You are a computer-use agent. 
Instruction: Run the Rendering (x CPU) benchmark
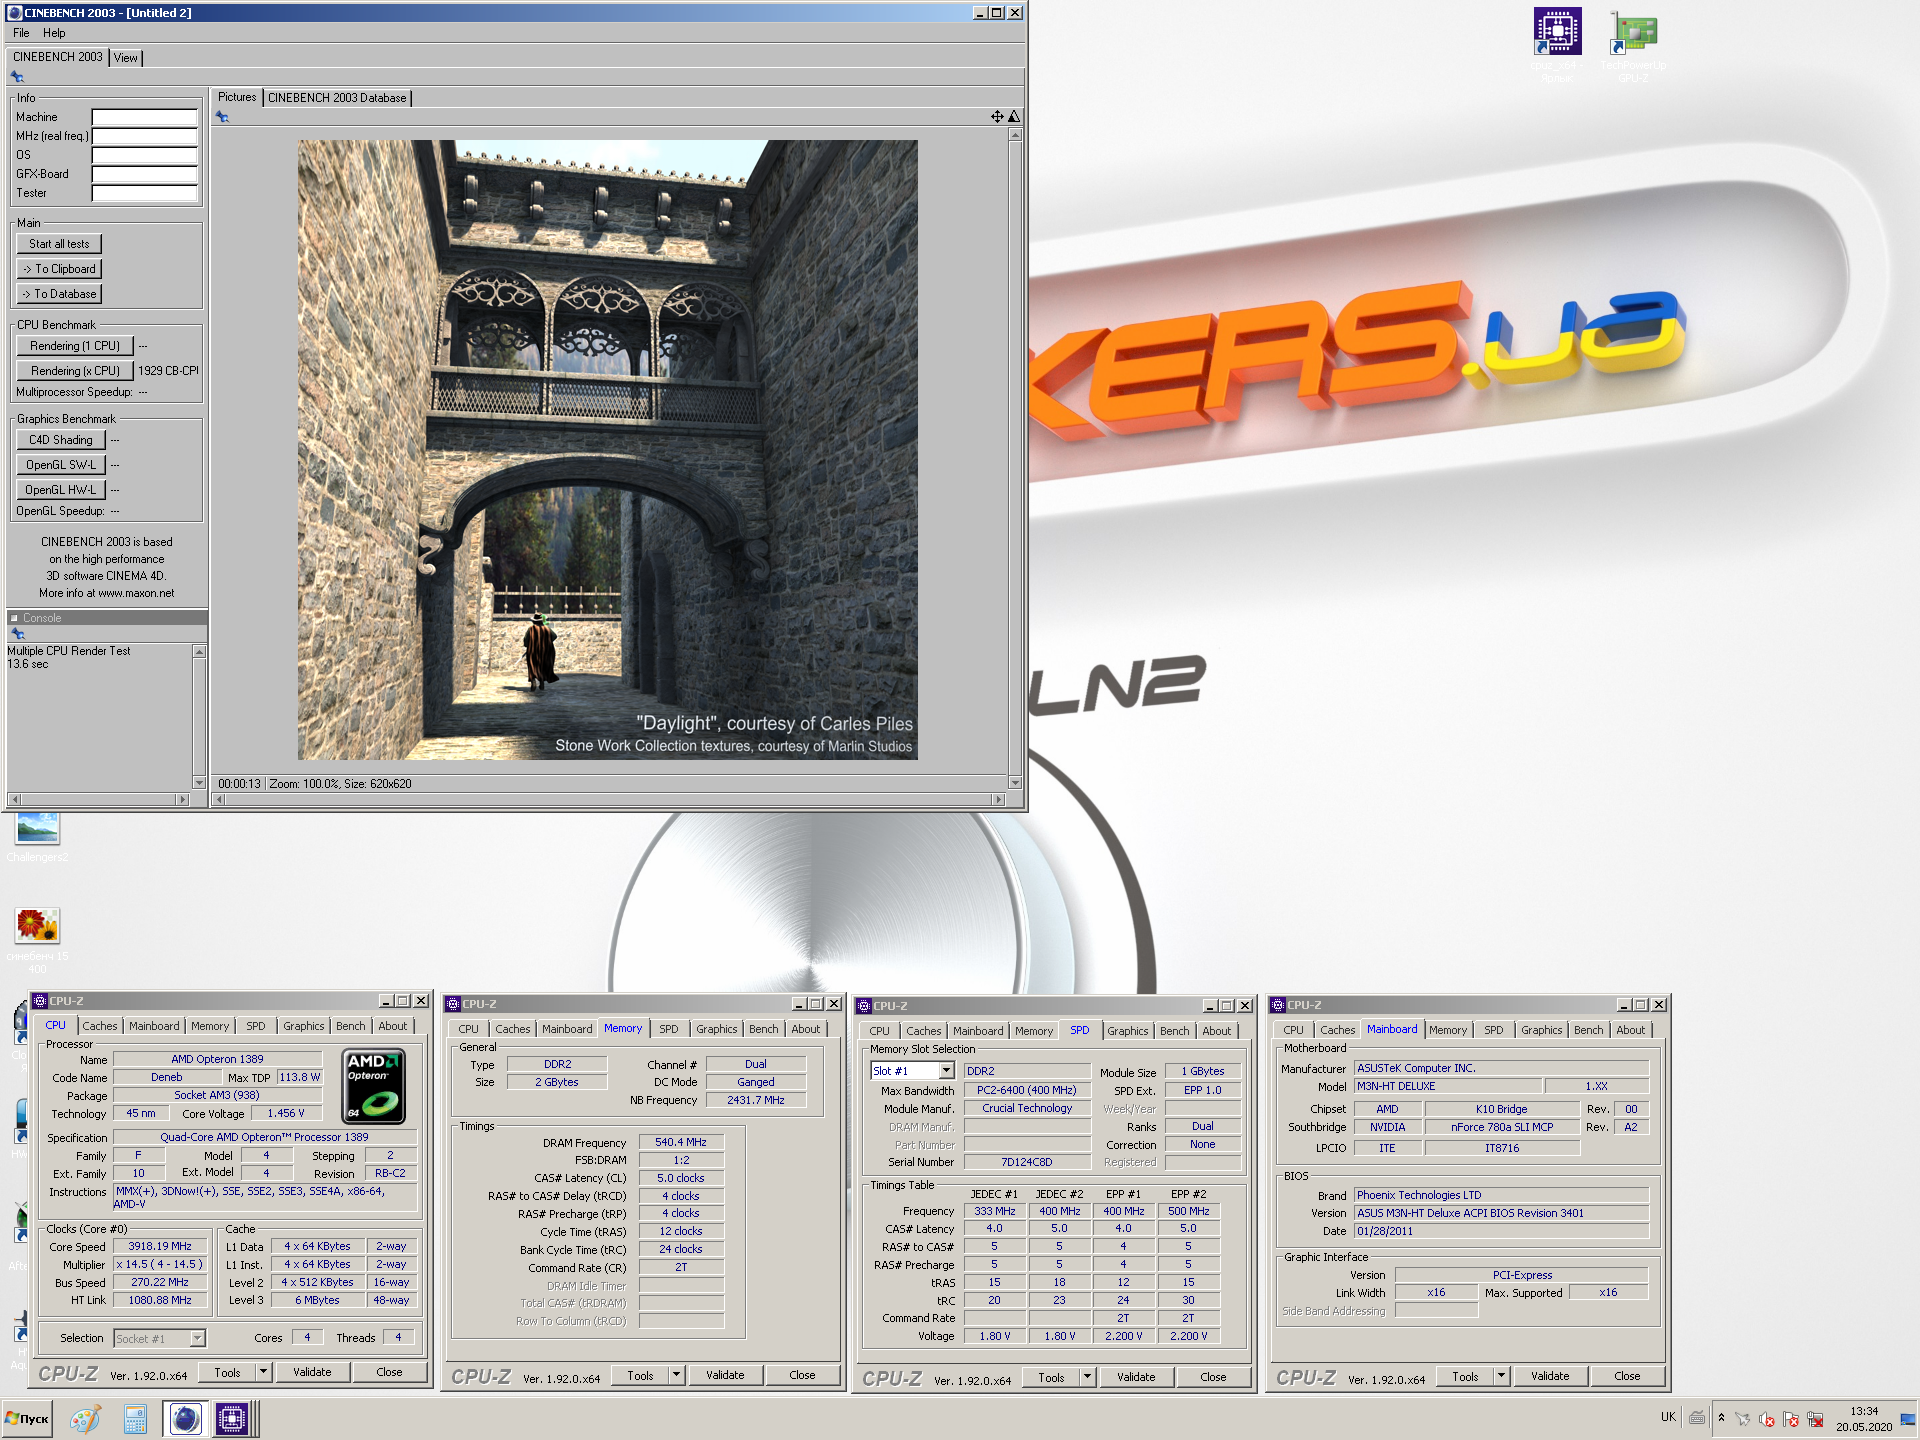point(75,371)
